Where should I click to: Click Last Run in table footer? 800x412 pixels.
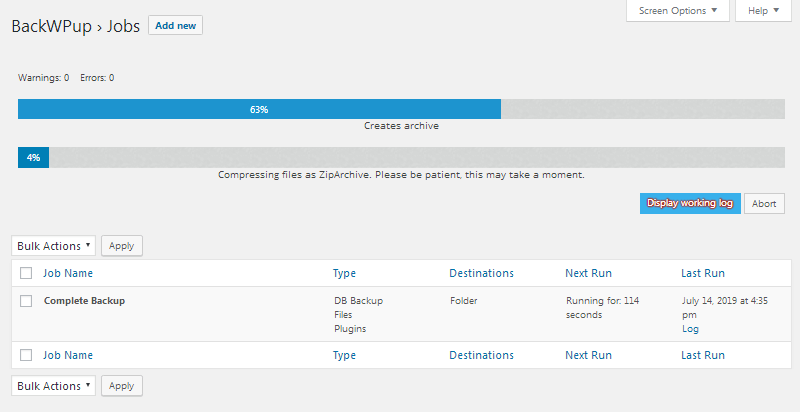pyautogui.click(x=703, y=355)
